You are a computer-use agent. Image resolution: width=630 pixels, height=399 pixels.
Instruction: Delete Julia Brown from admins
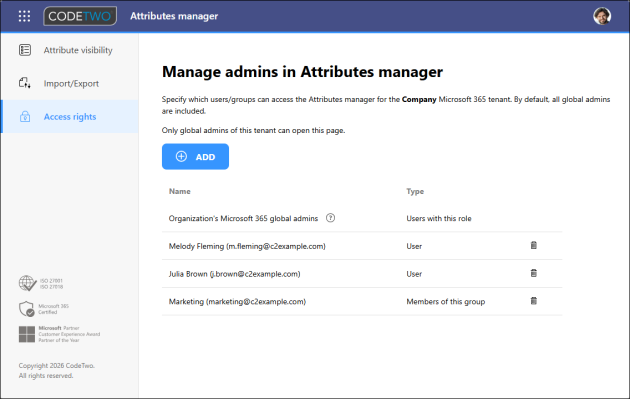(x=534, y=273)
